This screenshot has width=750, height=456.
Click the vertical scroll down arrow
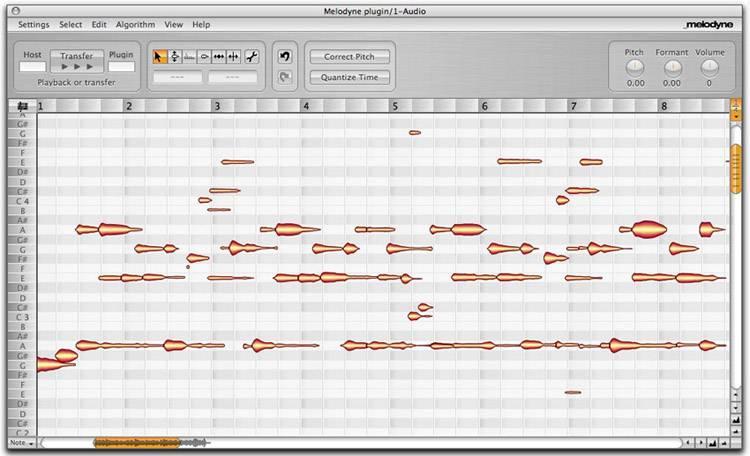[x=736, y=408]
